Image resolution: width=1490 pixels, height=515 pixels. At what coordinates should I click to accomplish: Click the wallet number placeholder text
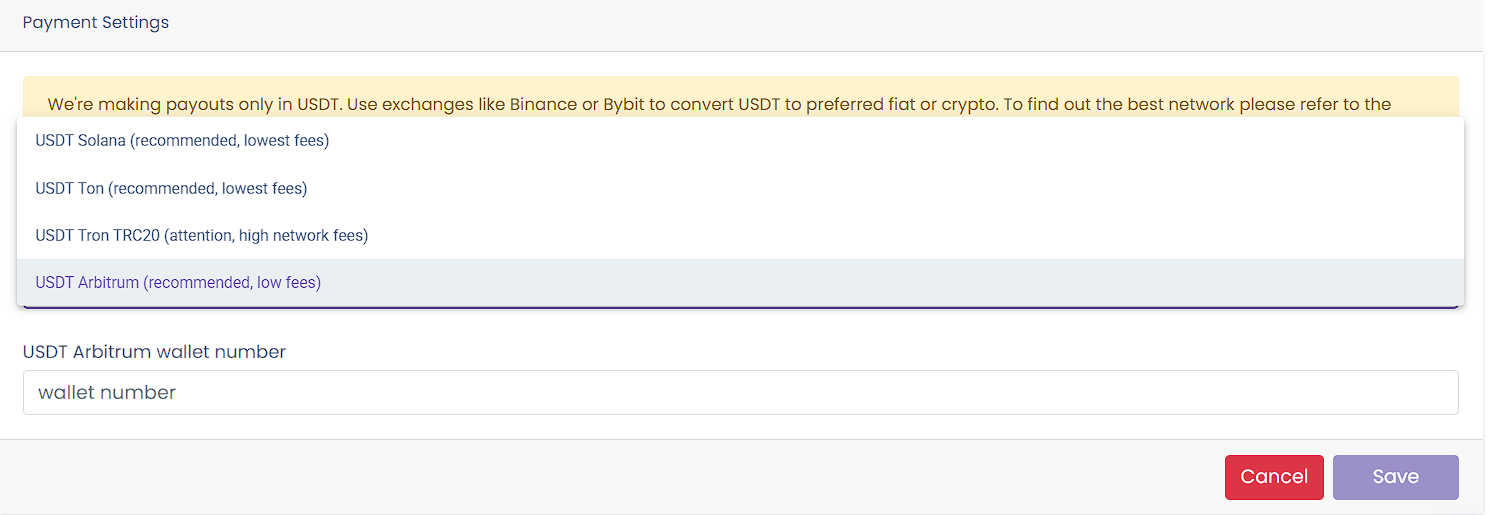(107, 393)
